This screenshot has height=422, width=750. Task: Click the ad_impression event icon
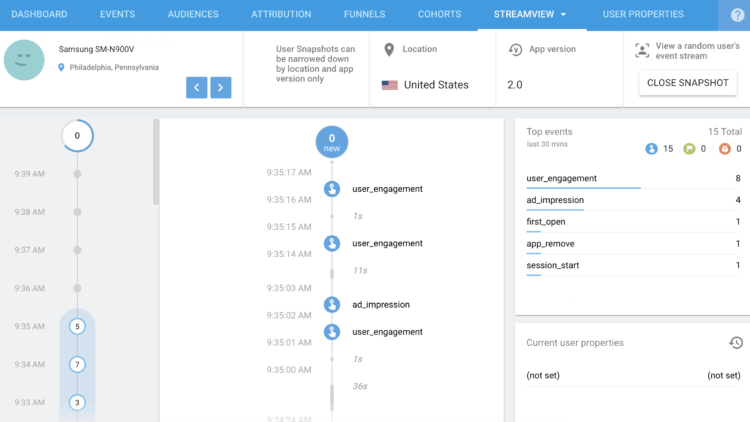point(332,304)
